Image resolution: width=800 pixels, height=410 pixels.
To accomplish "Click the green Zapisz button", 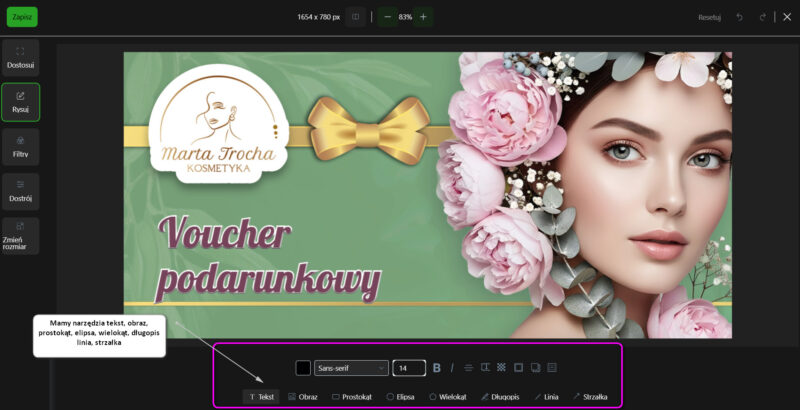I will tap(22, 17).
